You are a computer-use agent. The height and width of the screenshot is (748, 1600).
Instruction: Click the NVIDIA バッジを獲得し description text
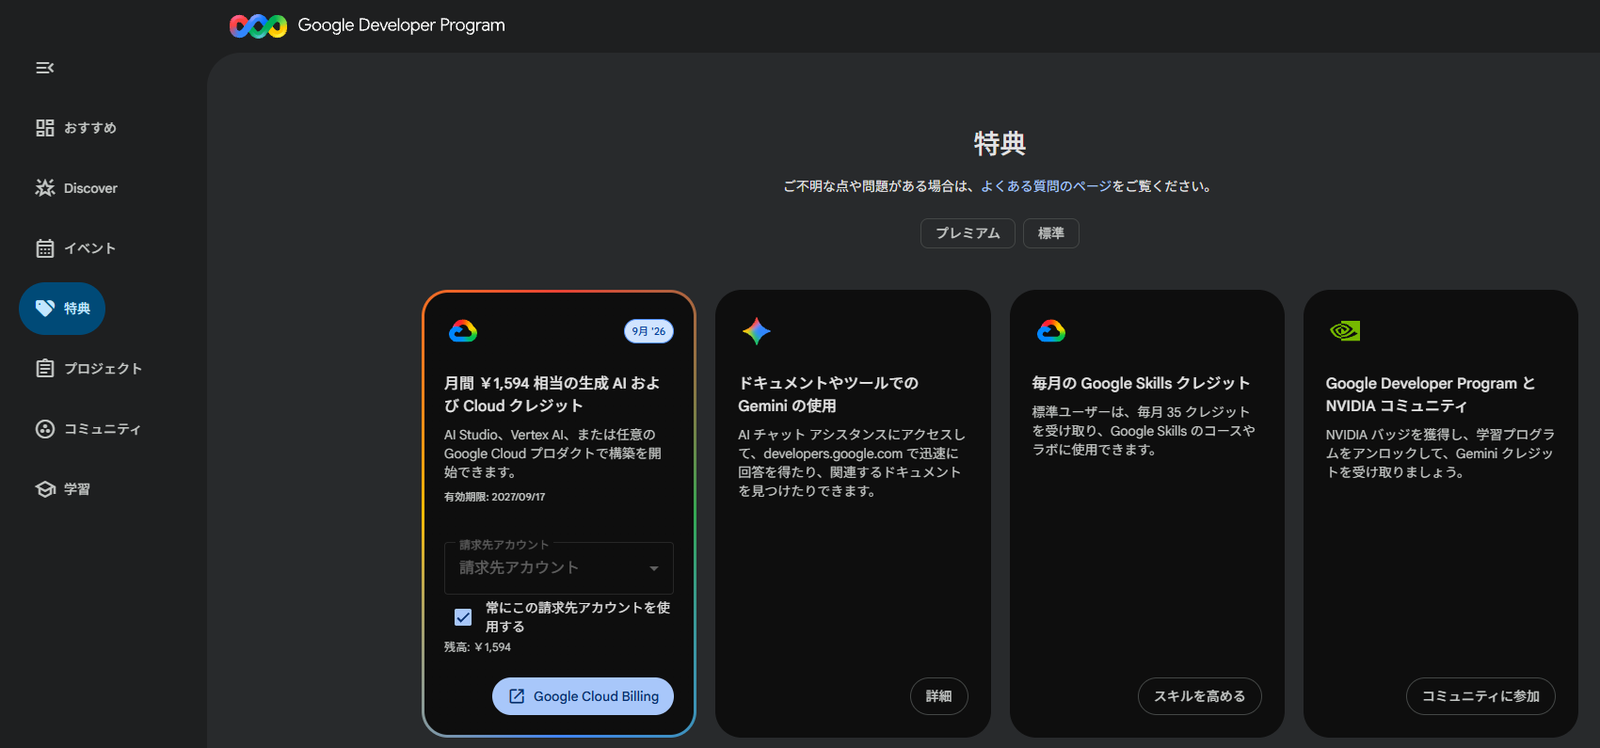(1440, 453)
